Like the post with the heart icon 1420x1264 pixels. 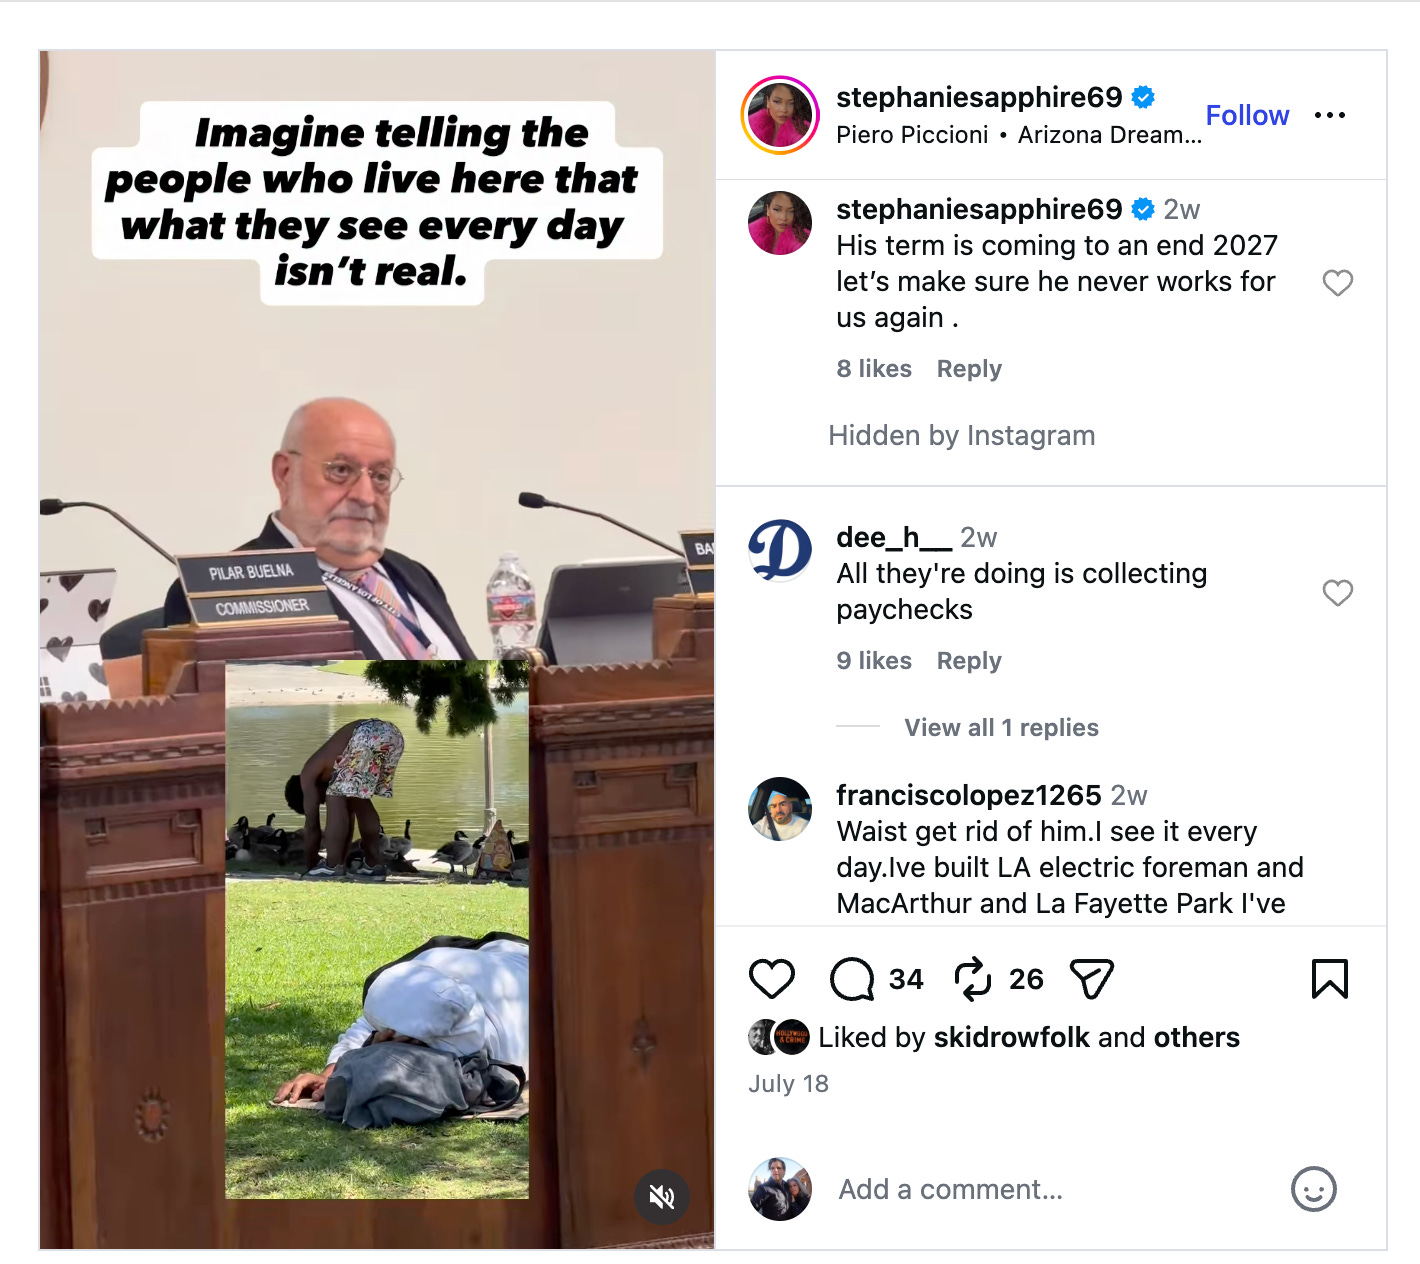[x=772, y=979]
